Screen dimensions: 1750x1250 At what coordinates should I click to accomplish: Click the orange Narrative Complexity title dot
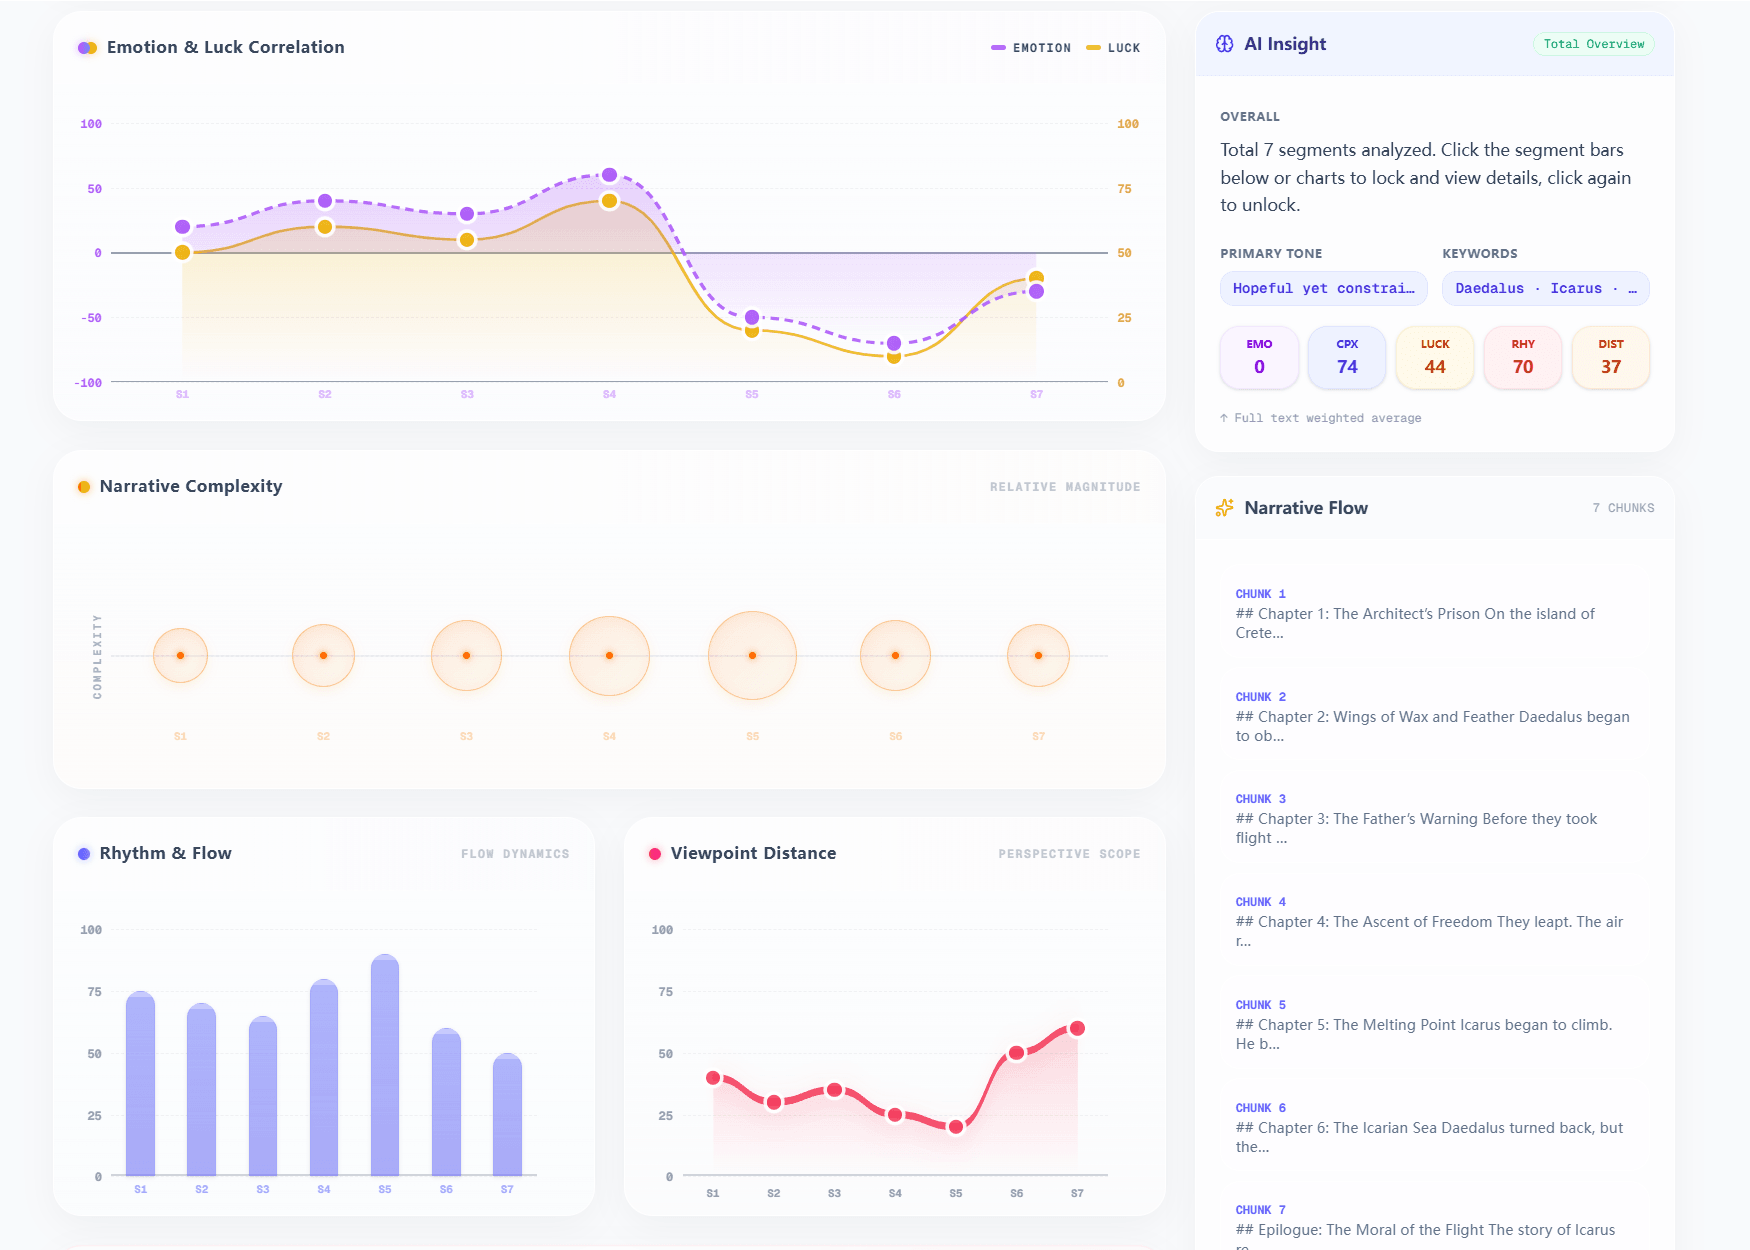tap(84, 487)
